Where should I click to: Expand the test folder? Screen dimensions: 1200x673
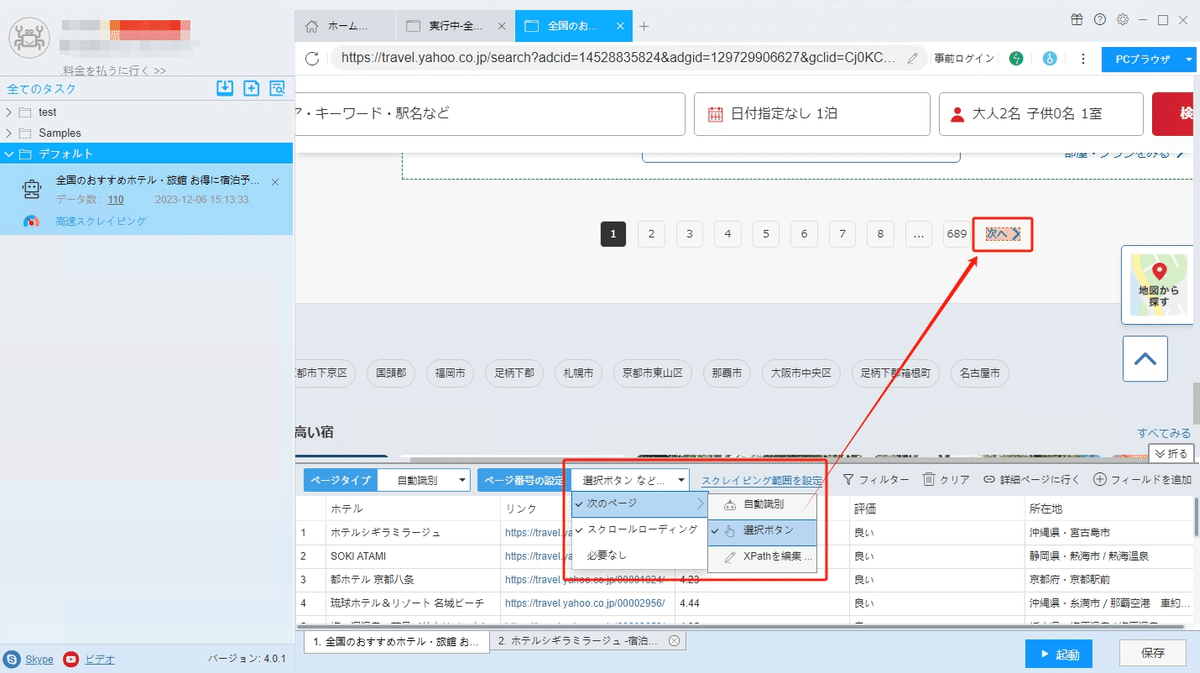pyautogui.click(x=9, y=112)
